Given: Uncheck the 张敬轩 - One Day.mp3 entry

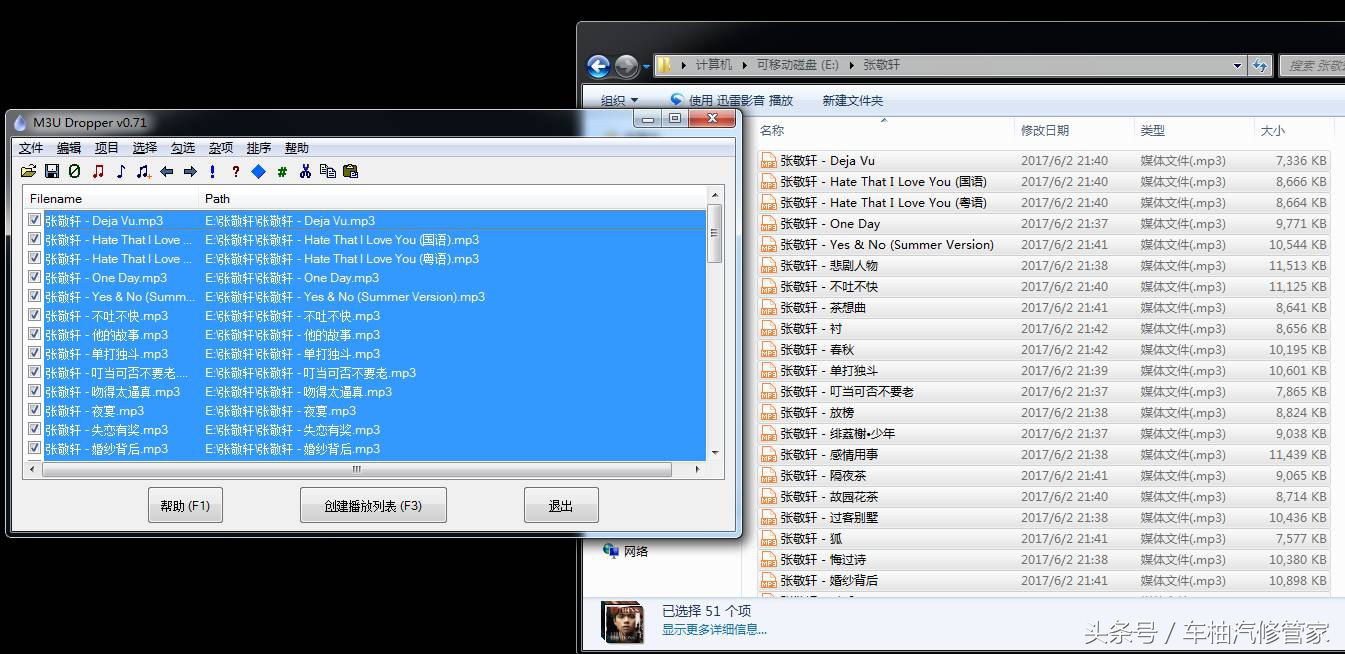Looking at the screenshot, I should (34, 277).
